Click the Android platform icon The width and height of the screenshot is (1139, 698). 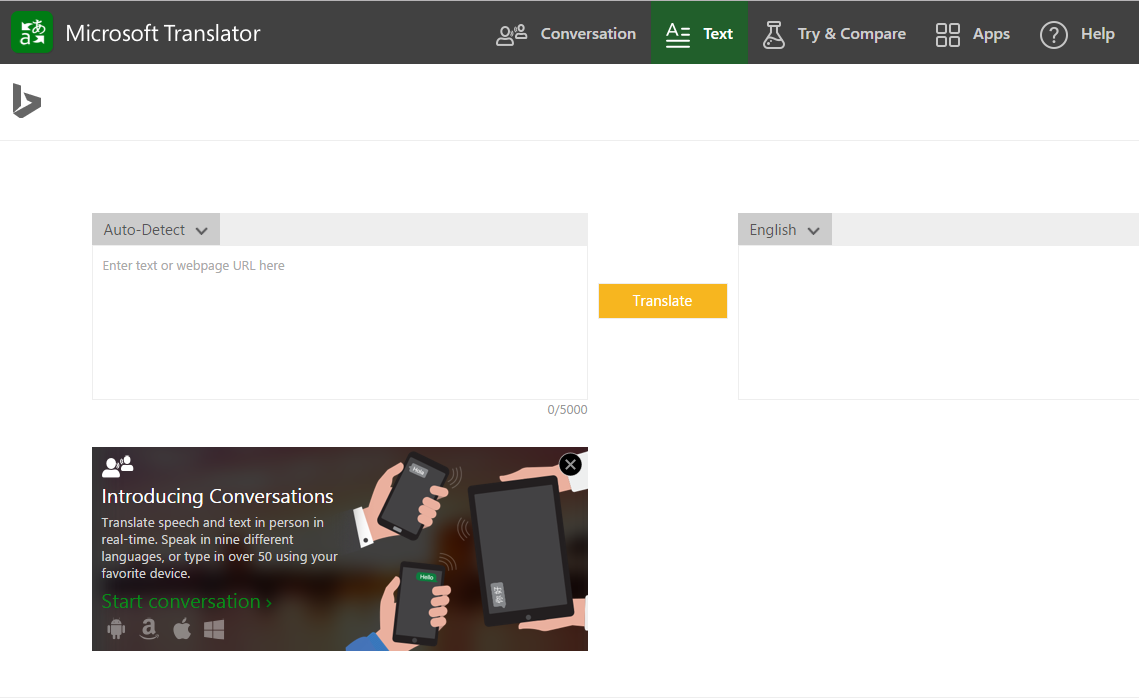[x=116, y=628]
